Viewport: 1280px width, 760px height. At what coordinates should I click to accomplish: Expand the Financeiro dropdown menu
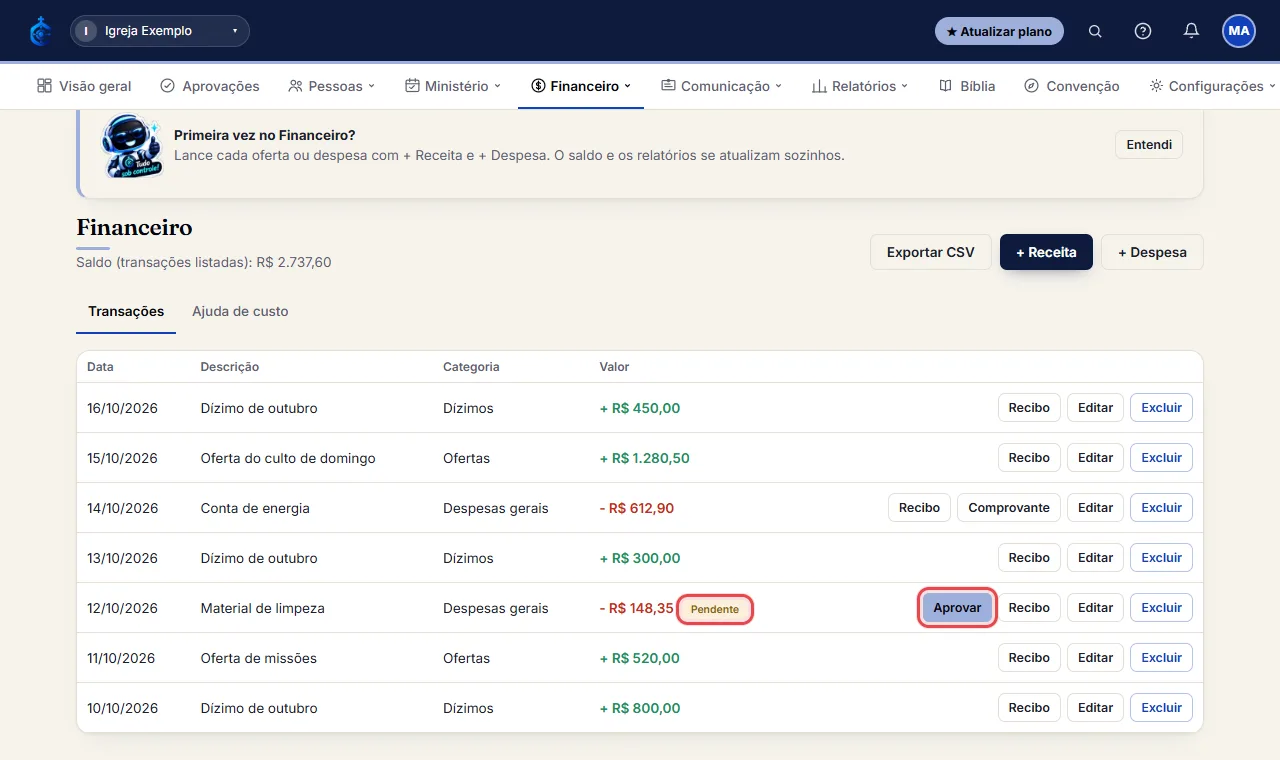click(x=581, y=86)
